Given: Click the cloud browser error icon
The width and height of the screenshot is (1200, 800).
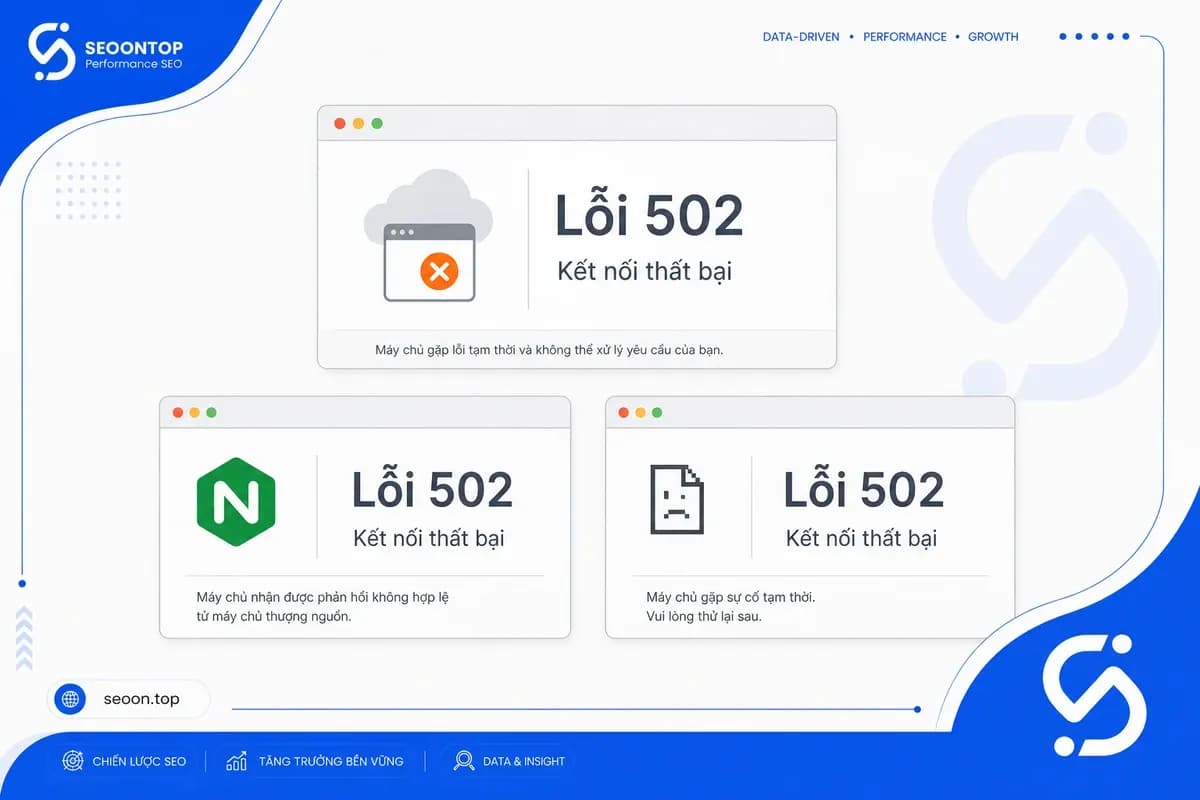Looking at the screenshot, I should (x=428, y=236).
